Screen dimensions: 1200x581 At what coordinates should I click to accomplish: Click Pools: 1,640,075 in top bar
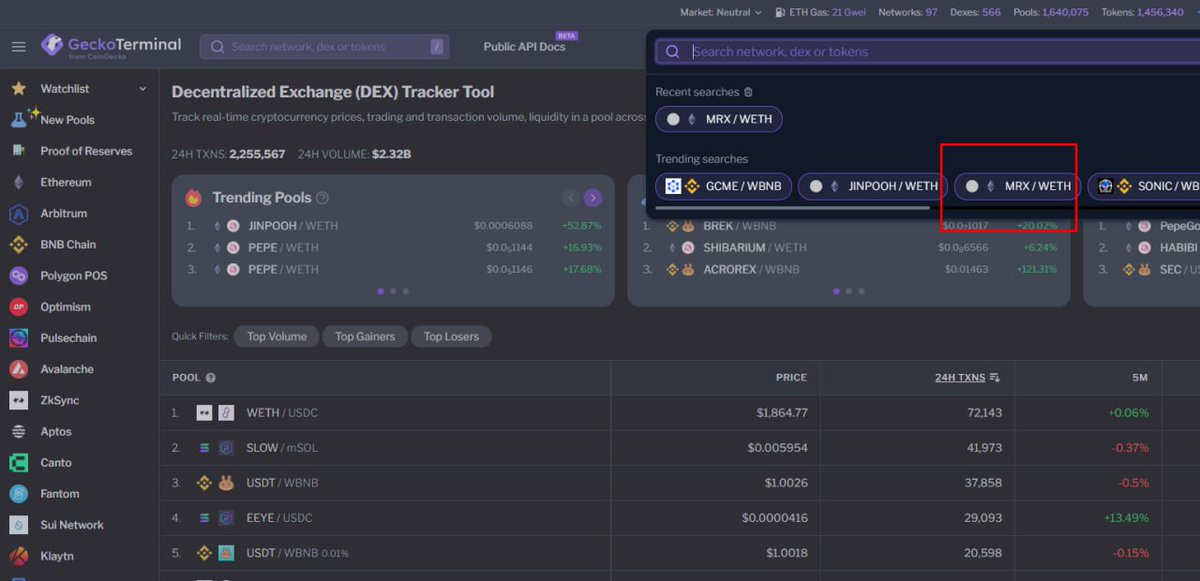1050,12
